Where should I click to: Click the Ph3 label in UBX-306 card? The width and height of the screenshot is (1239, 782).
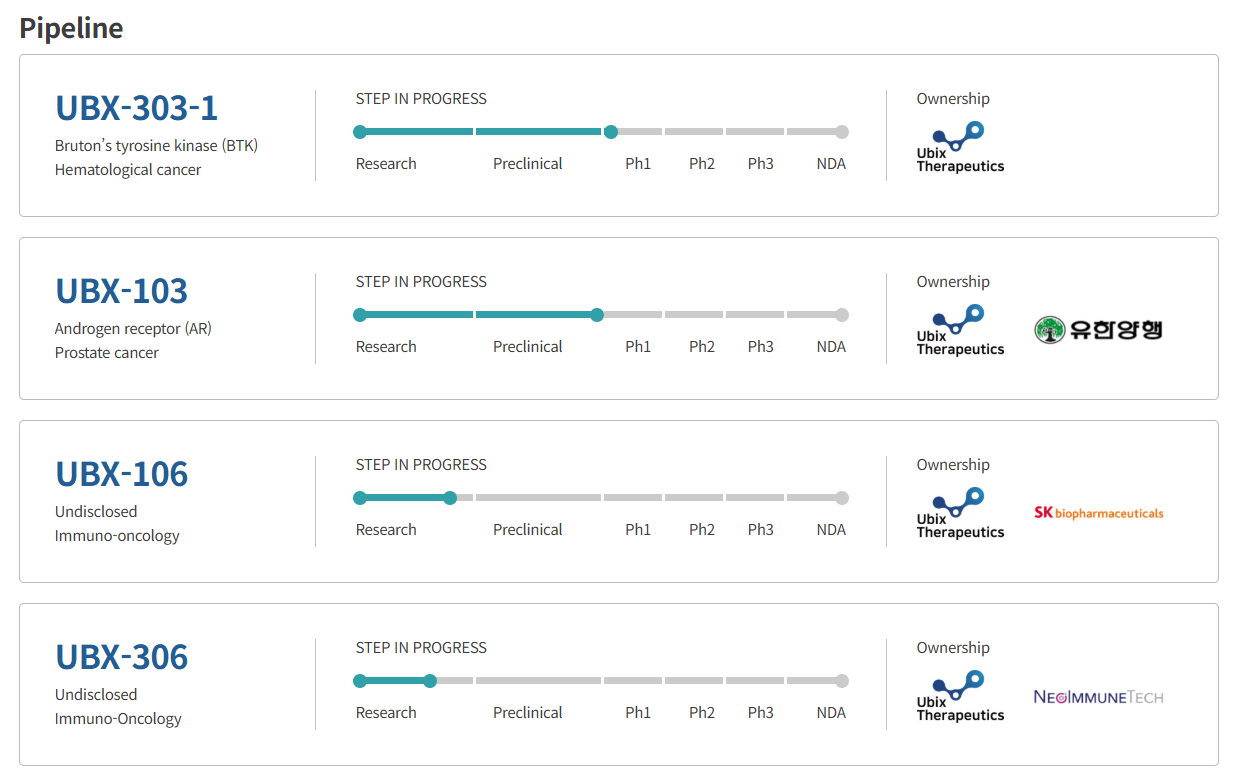click(760, 713)
